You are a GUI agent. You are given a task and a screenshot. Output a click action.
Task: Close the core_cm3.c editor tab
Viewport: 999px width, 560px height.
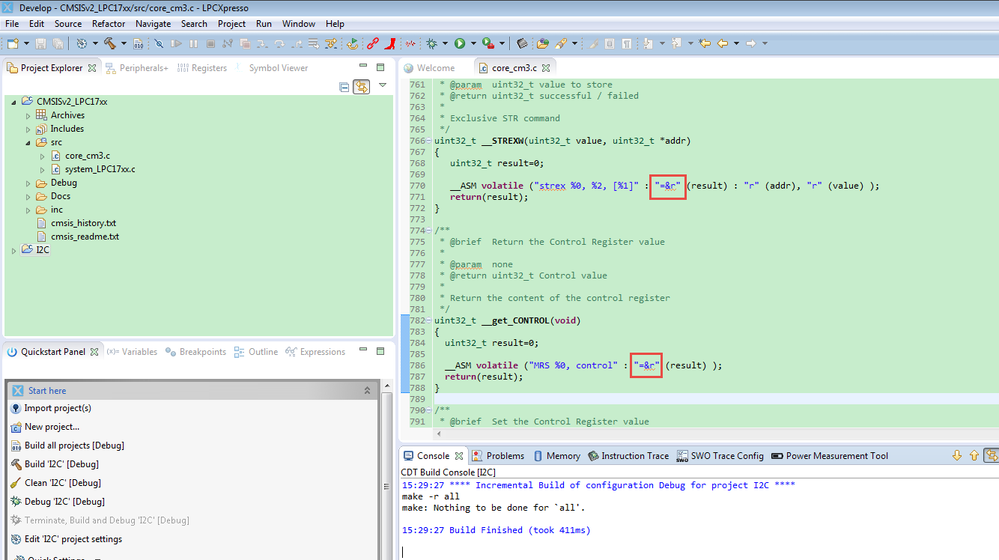[546, 68]
